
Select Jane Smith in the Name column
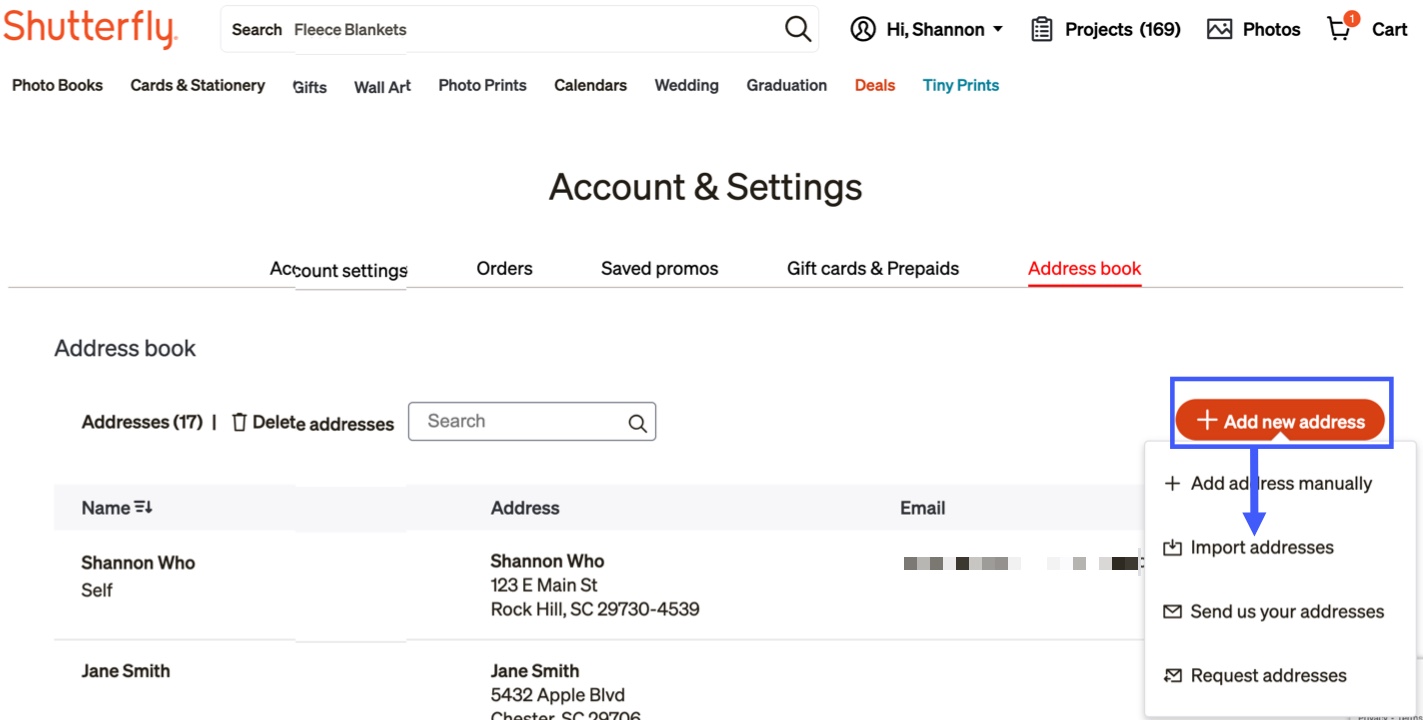point(126,670)
